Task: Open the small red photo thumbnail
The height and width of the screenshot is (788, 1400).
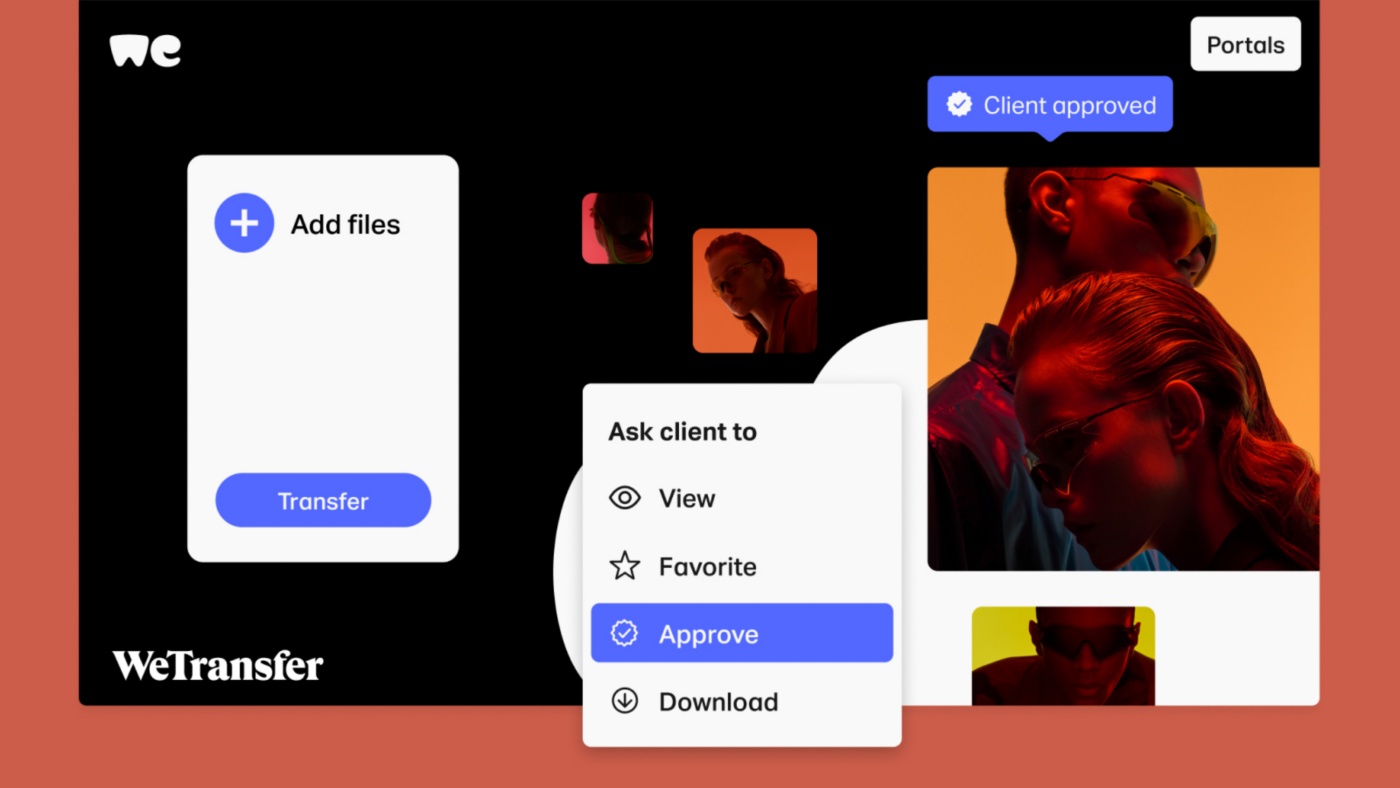Action: [617, 228]
